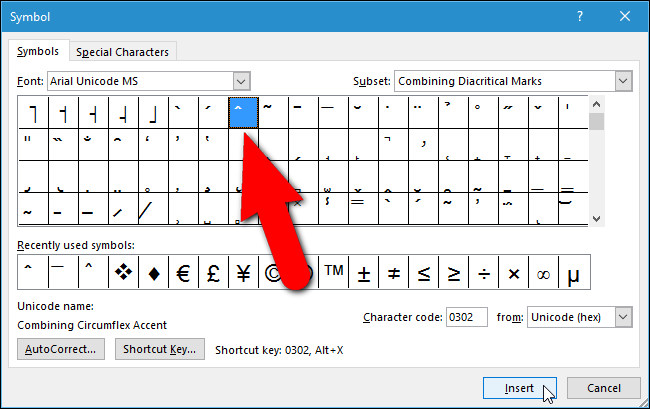Choose the recently used black diamond ♦
650x409 pixels.
pos(154,272)
